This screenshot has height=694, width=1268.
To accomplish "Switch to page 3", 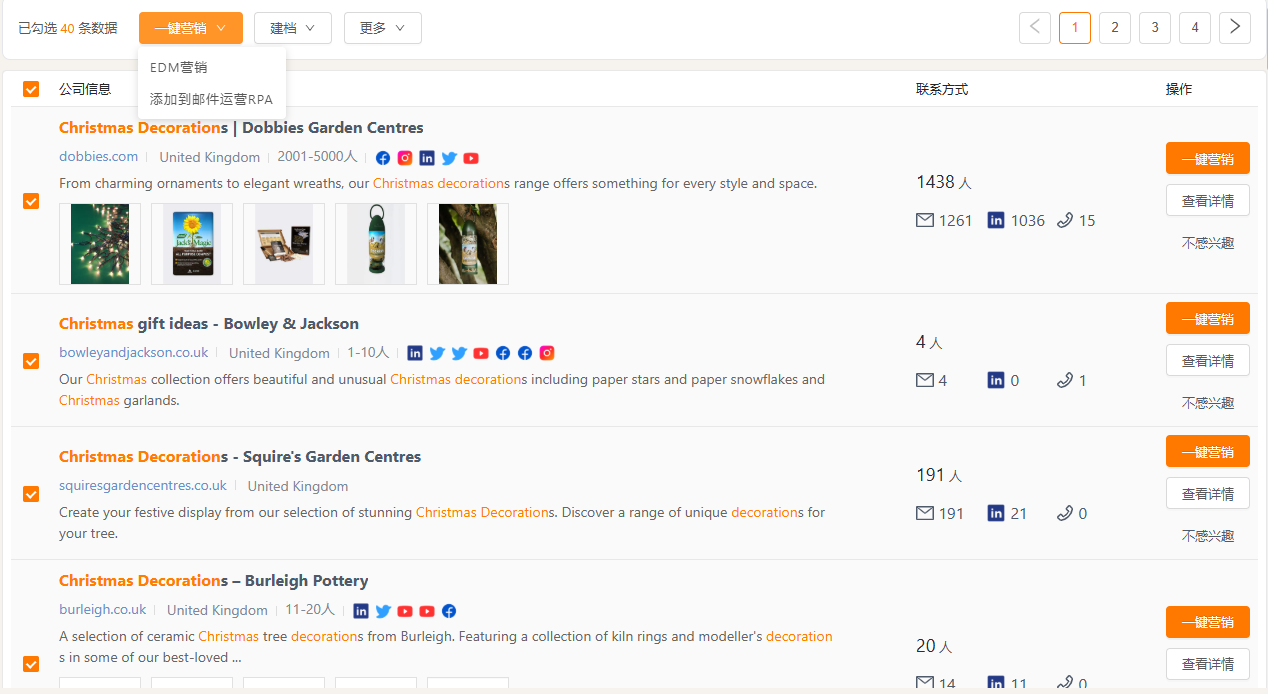I will tap(1155, 27).
